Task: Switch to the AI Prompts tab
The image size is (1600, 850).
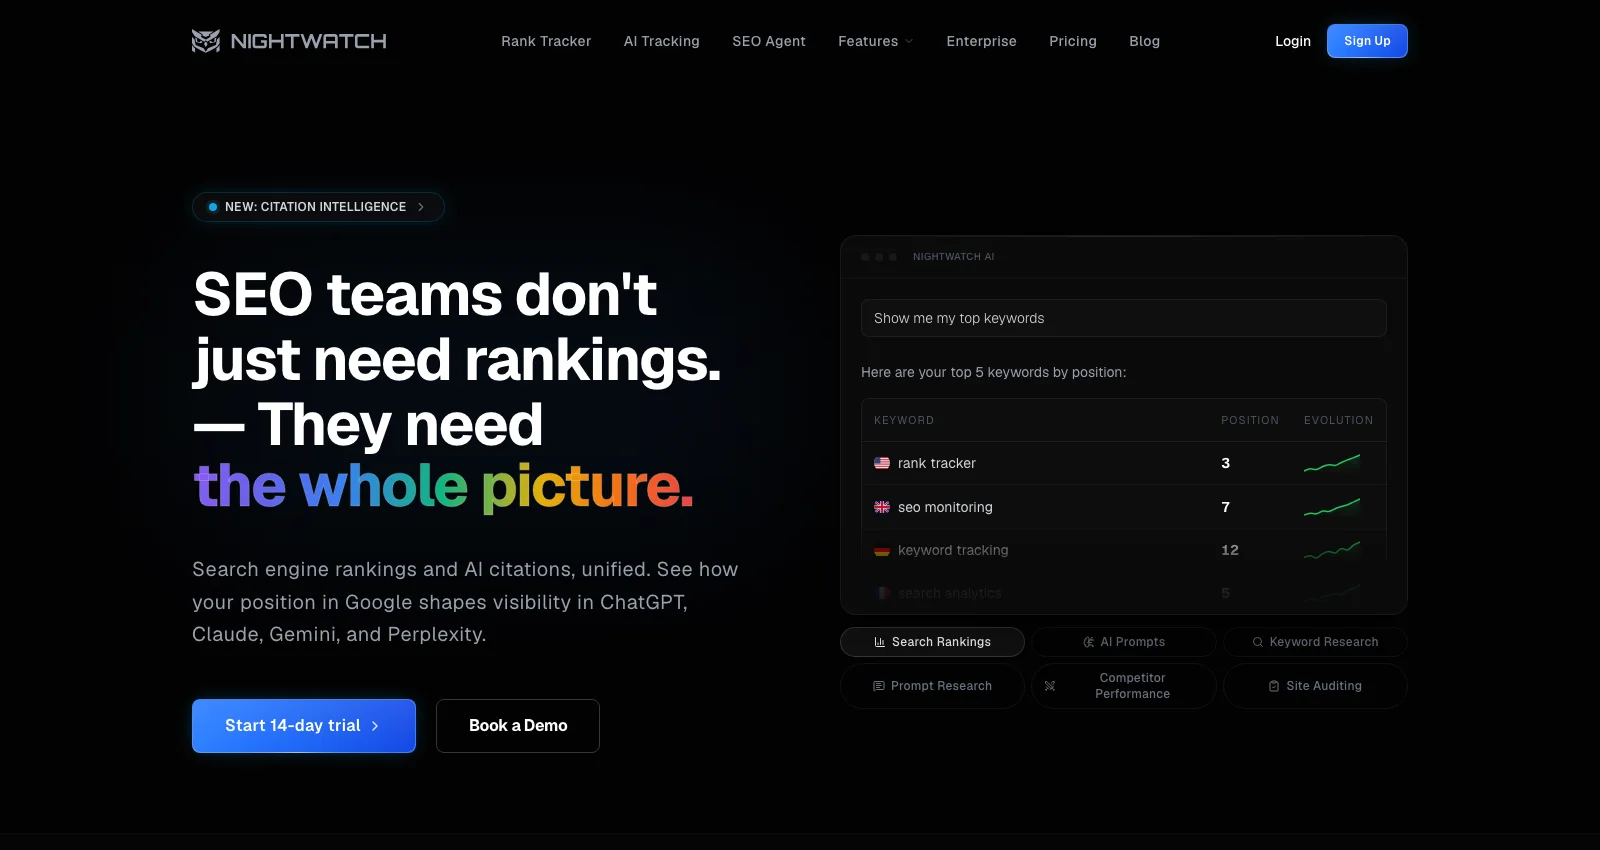Action: [1124, 642]
